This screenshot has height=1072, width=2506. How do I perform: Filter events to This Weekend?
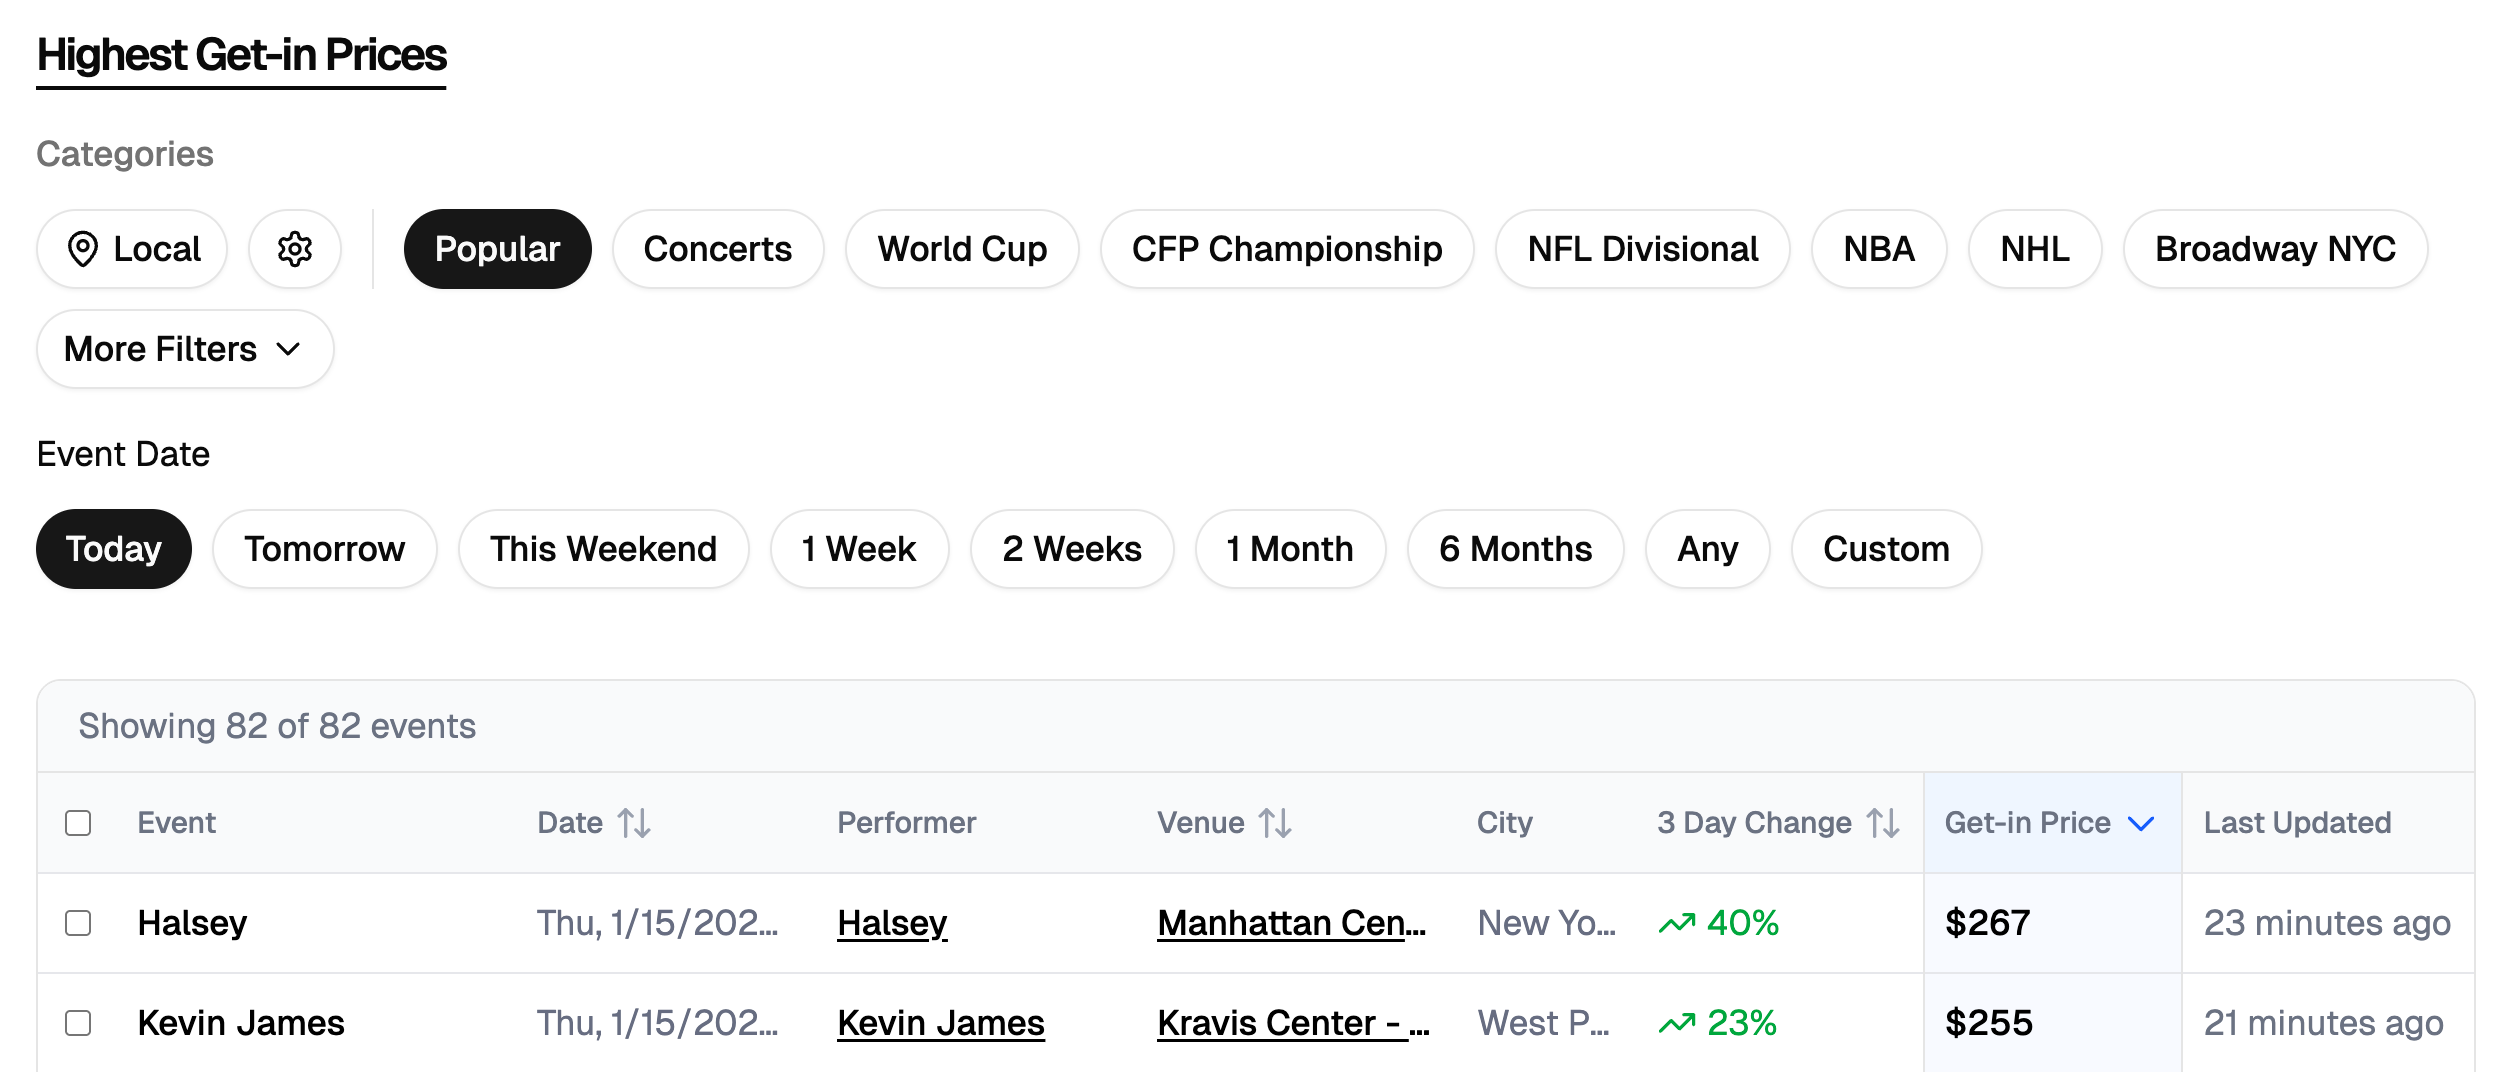click(603, 549)
